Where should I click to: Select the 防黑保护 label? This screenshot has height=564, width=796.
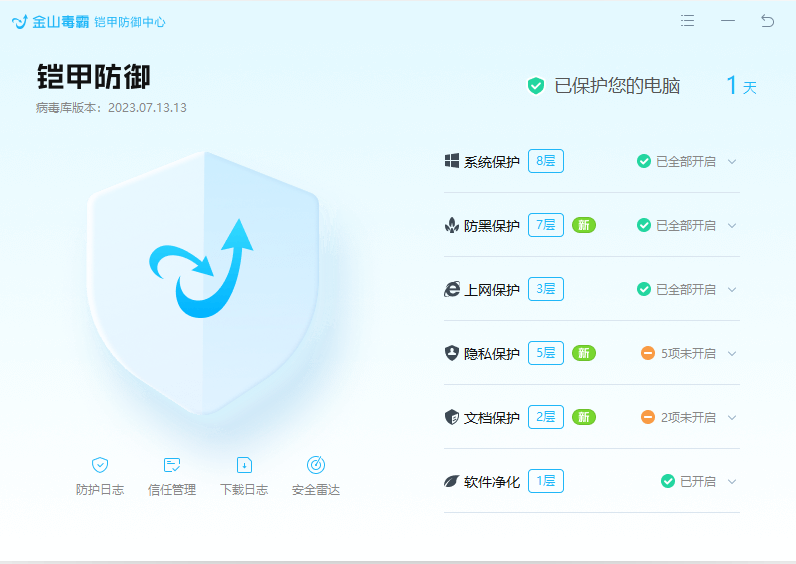click(492, 226)
